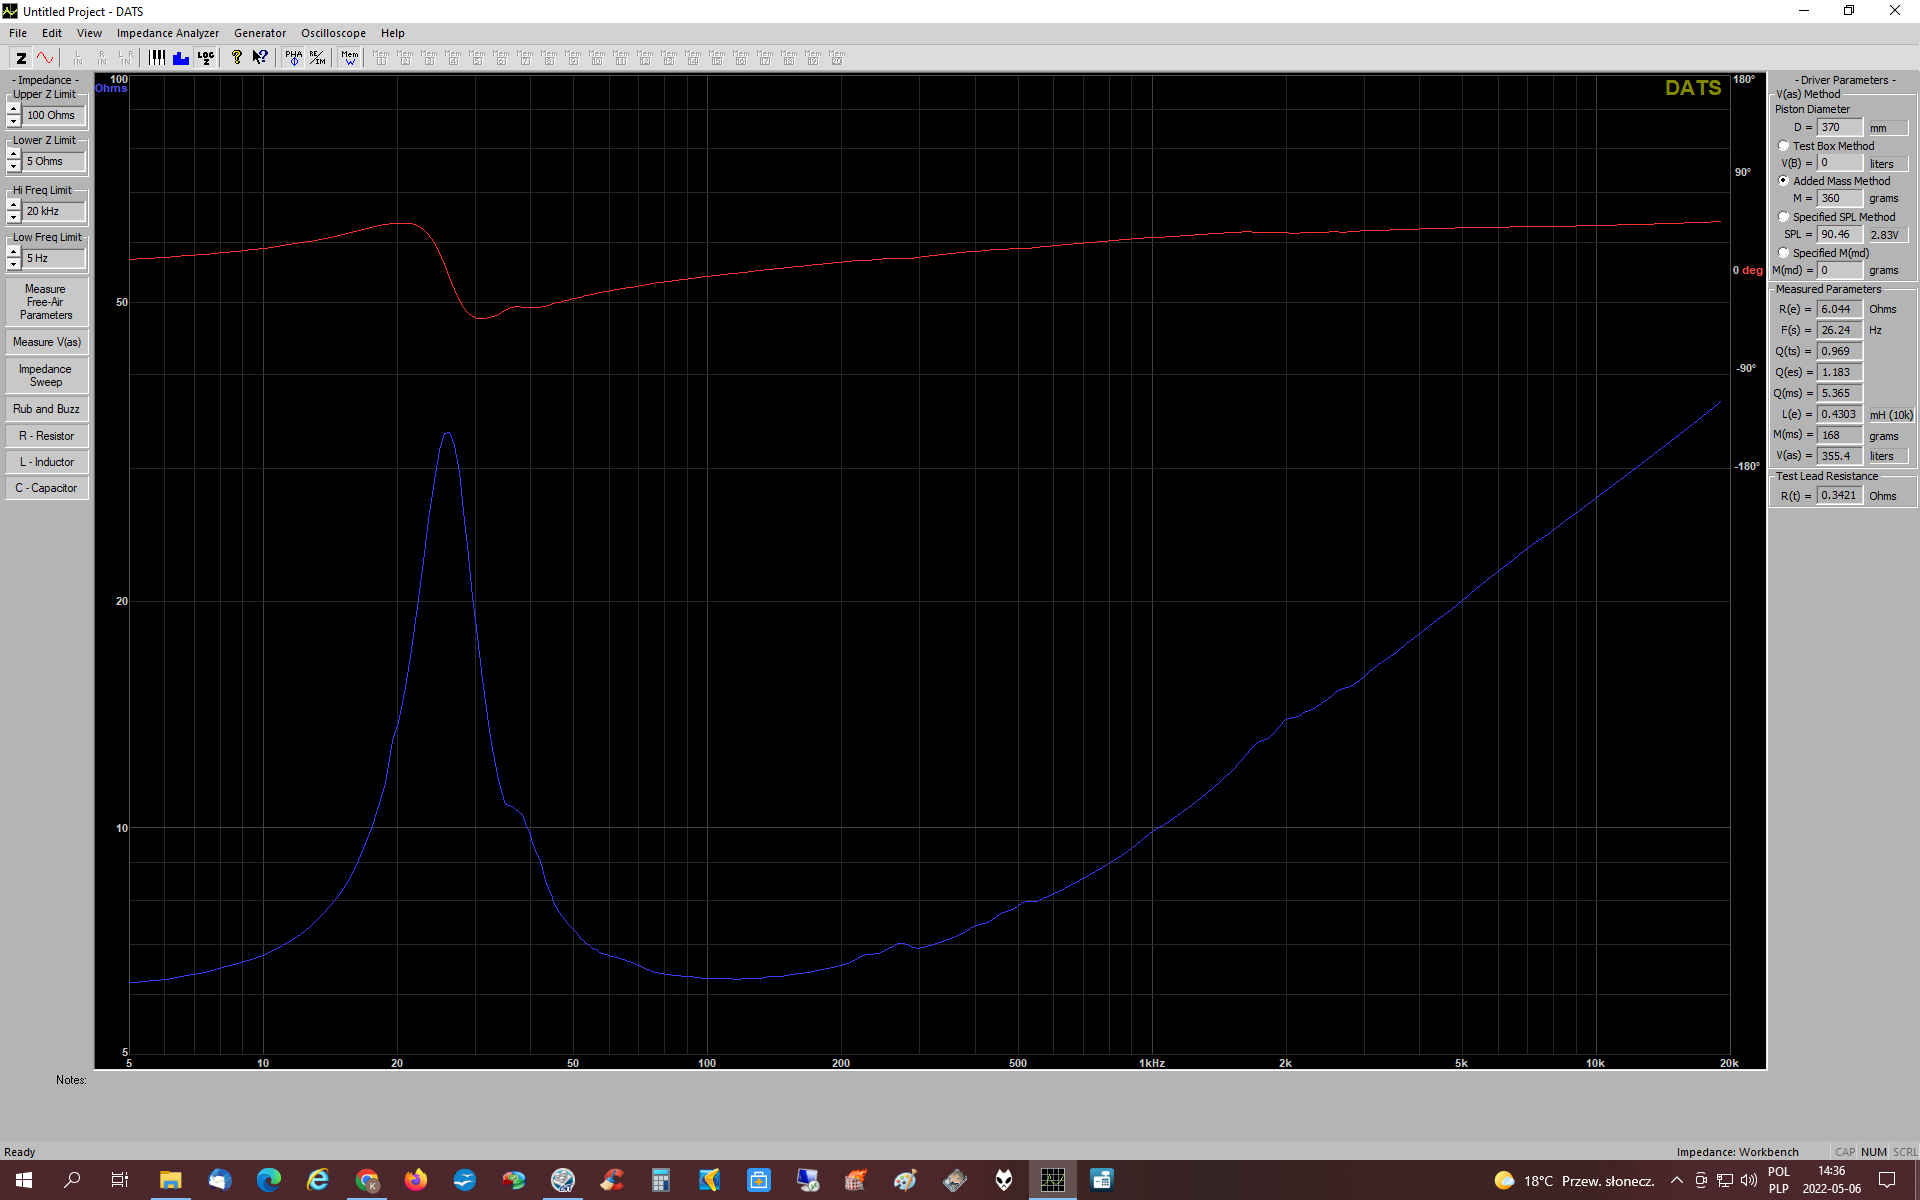Increase the Low Freq Limit with up arrow
Screen dimensions: 1920x1200
pyautogui.click(x=14, y=252)
